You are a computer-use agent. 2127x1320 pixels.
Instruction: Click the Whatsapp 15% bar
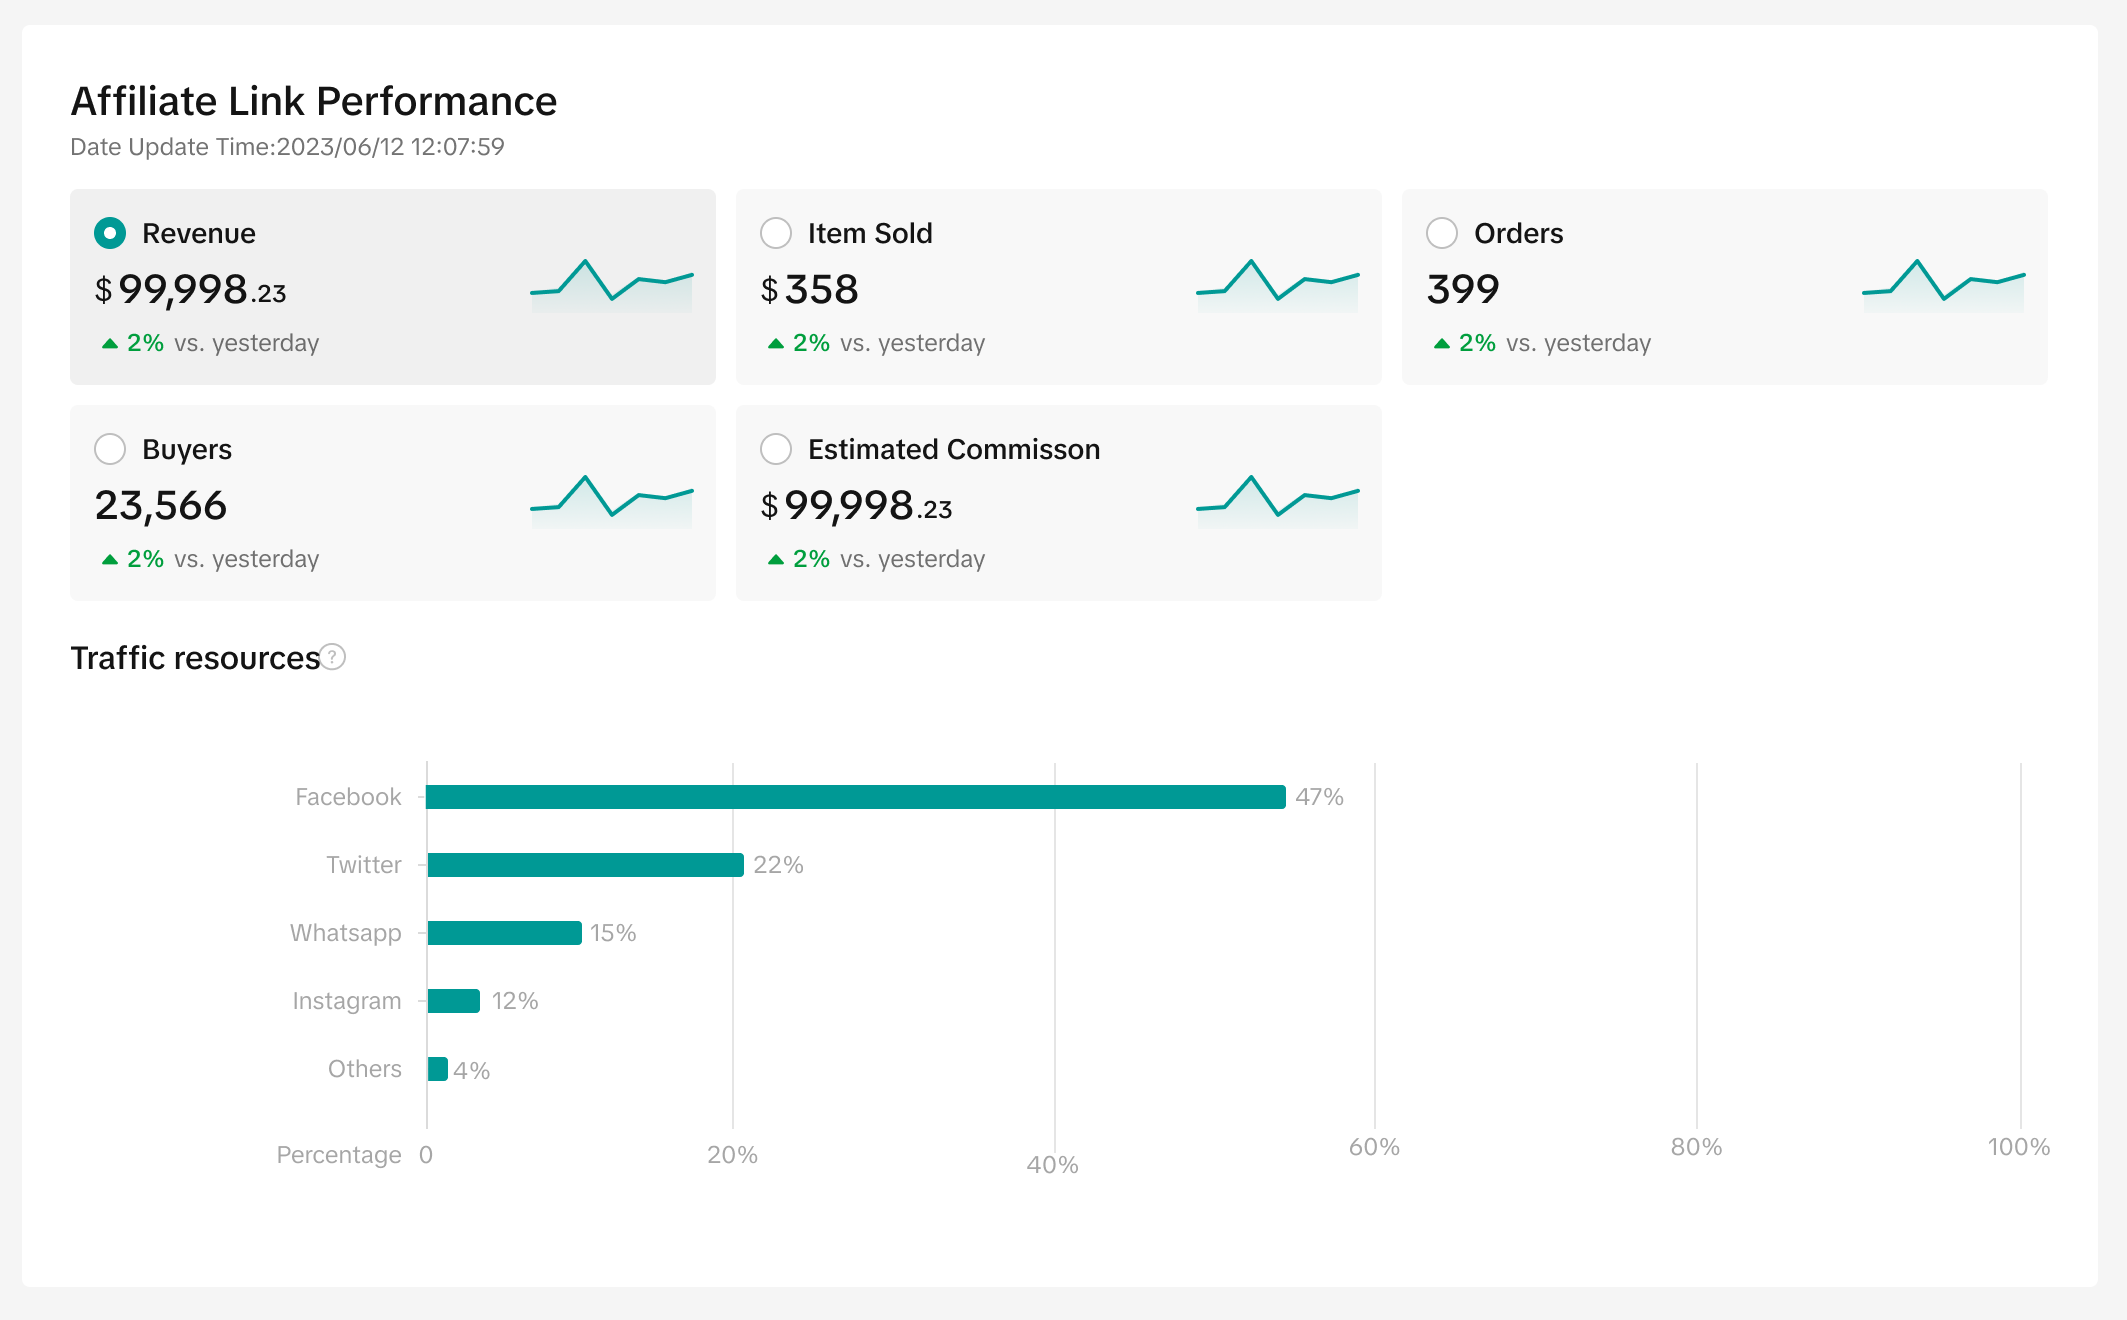(x=504, y=933)
